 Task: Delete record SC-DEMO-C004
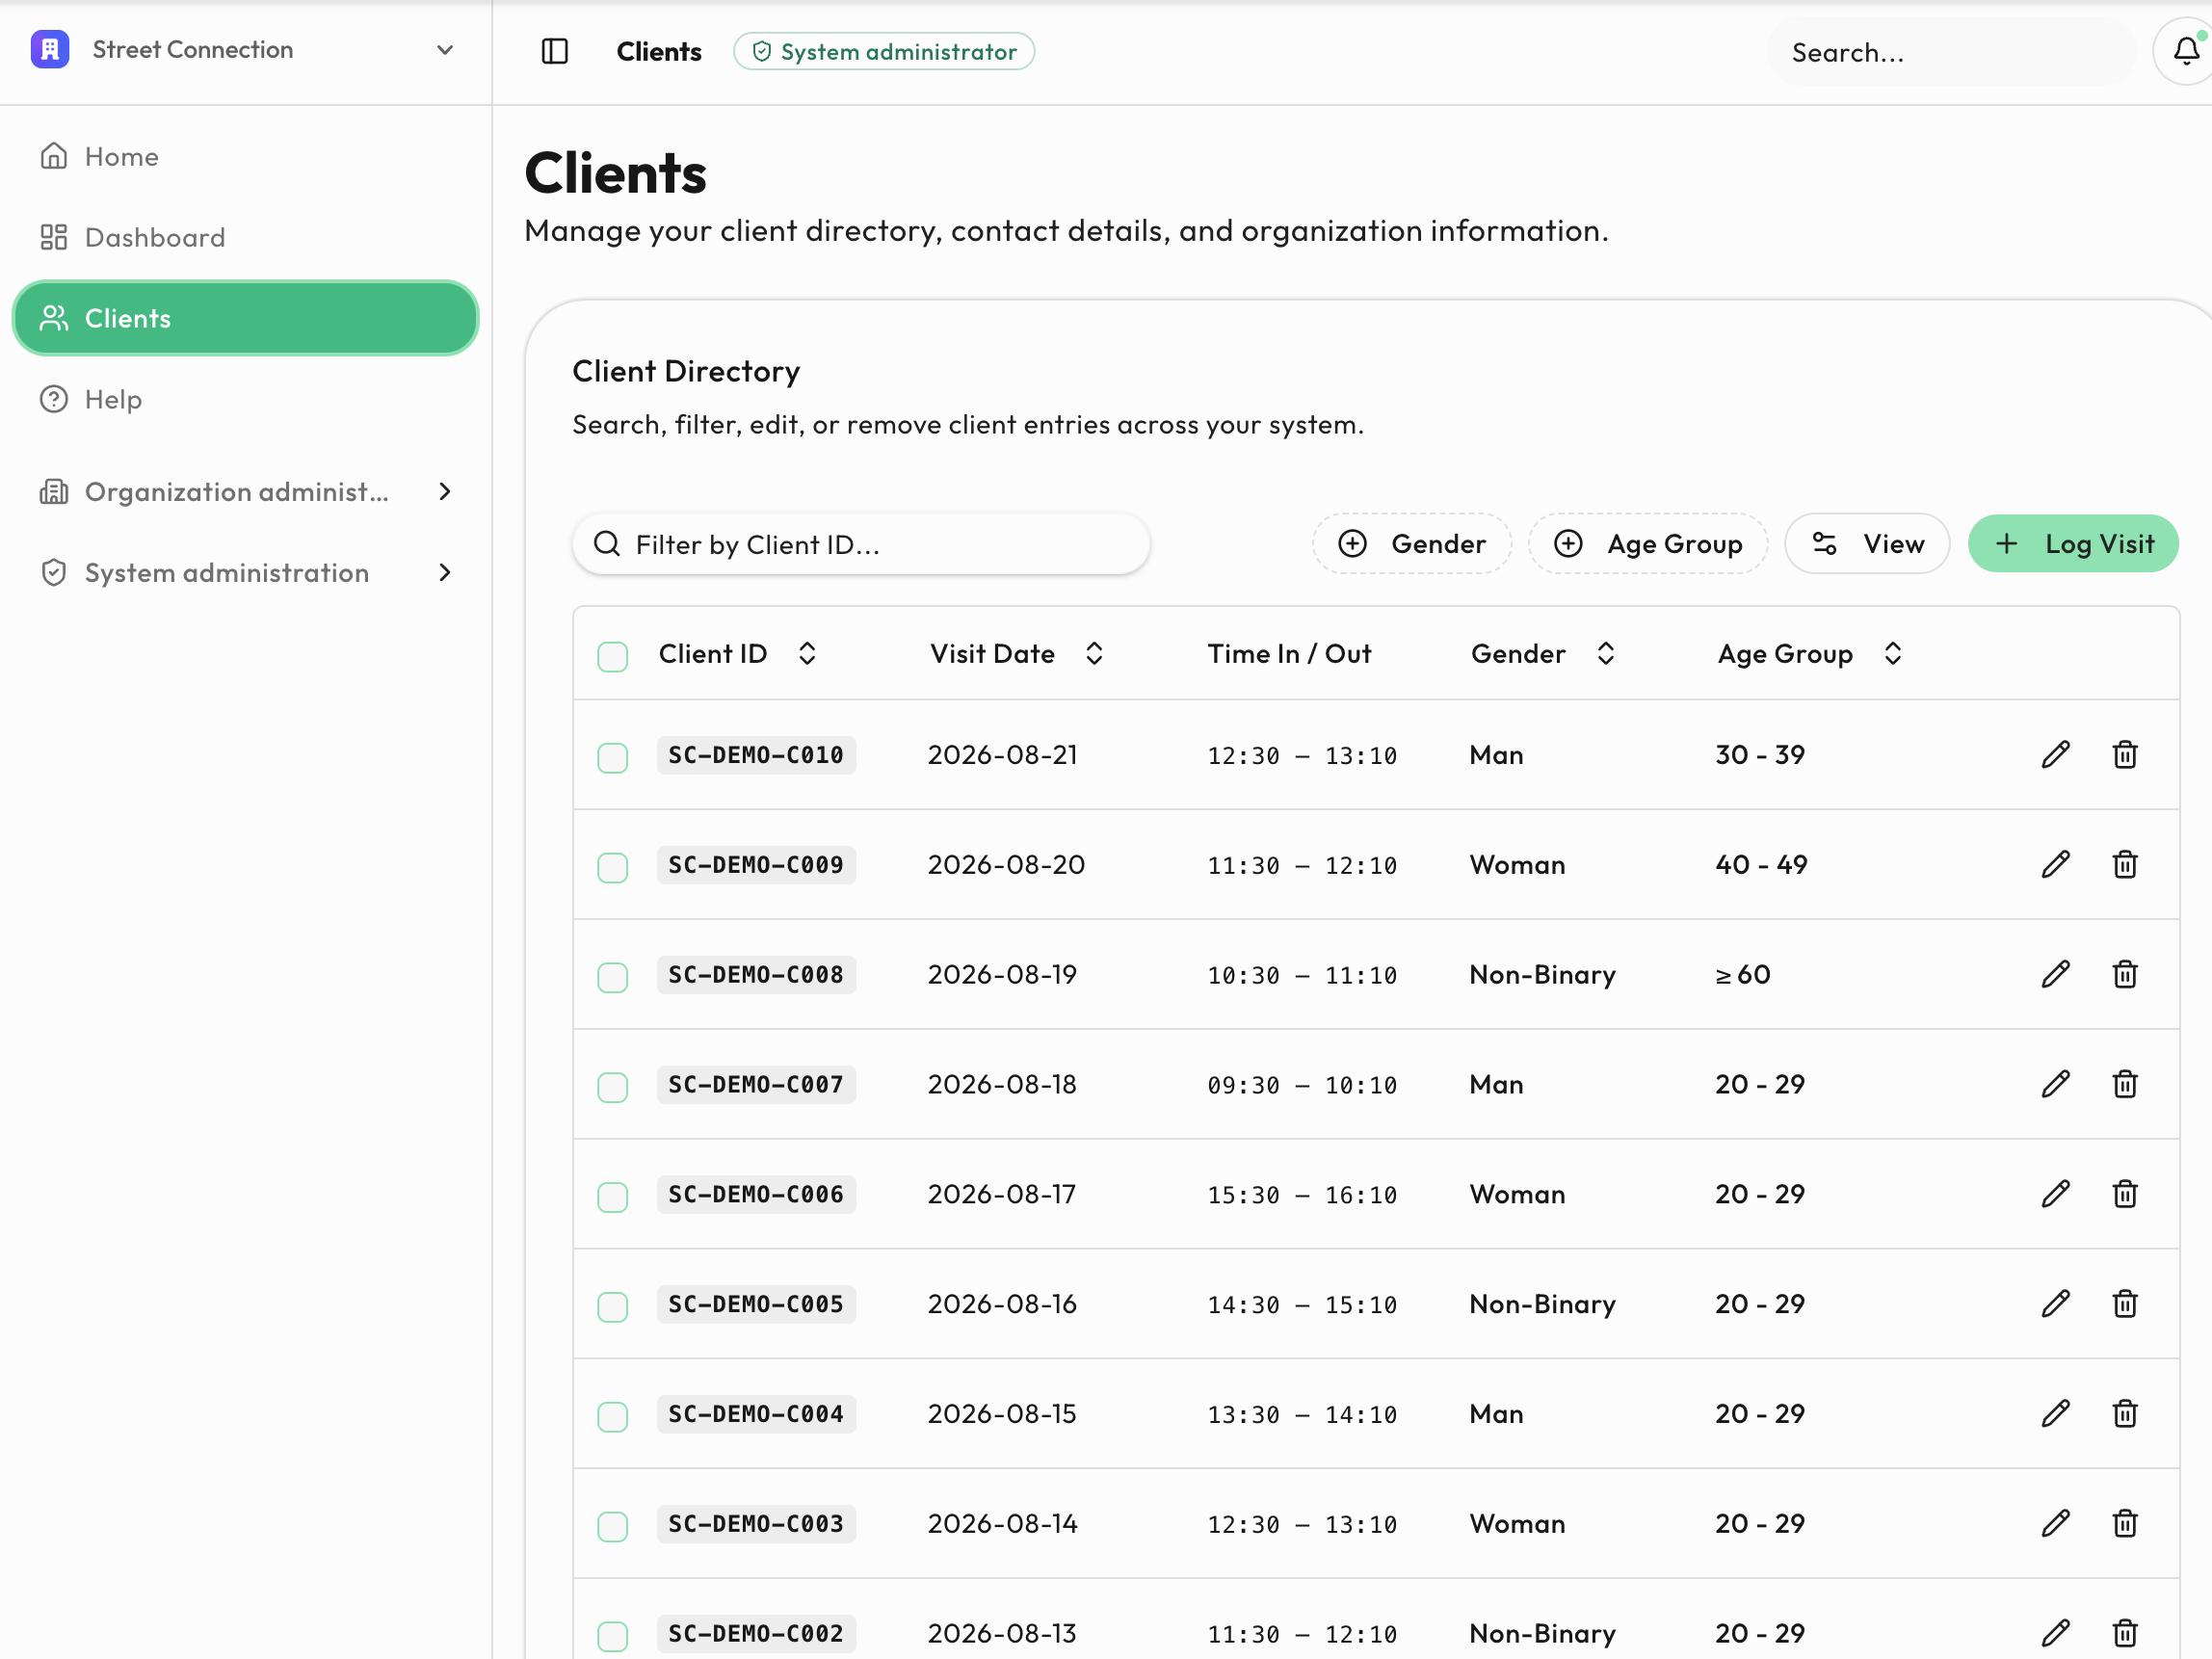(x=2125, y=1414)
